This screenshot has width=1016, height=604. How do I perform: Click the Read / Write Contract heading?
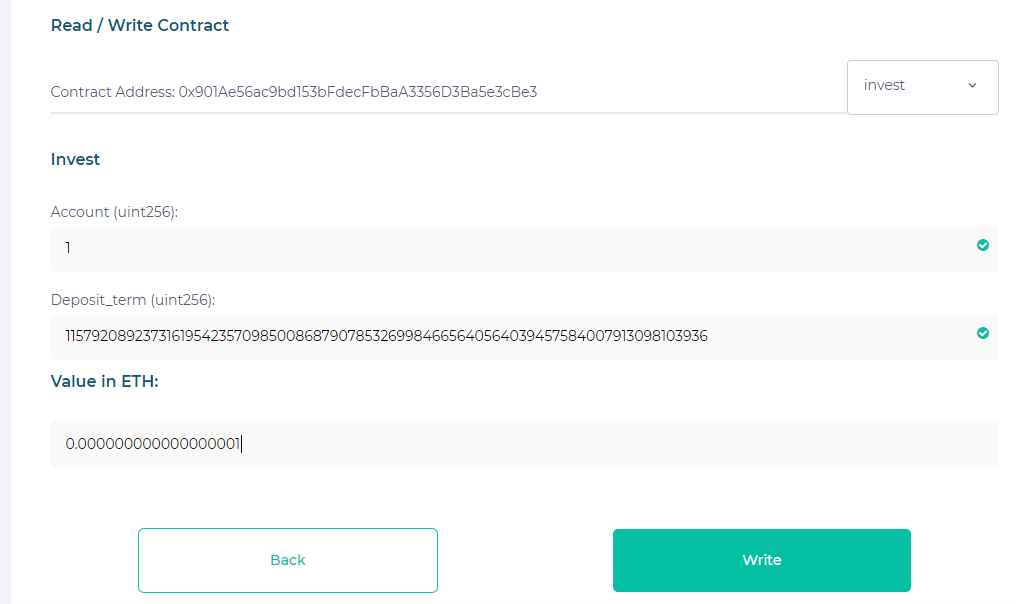coord(140,26)
